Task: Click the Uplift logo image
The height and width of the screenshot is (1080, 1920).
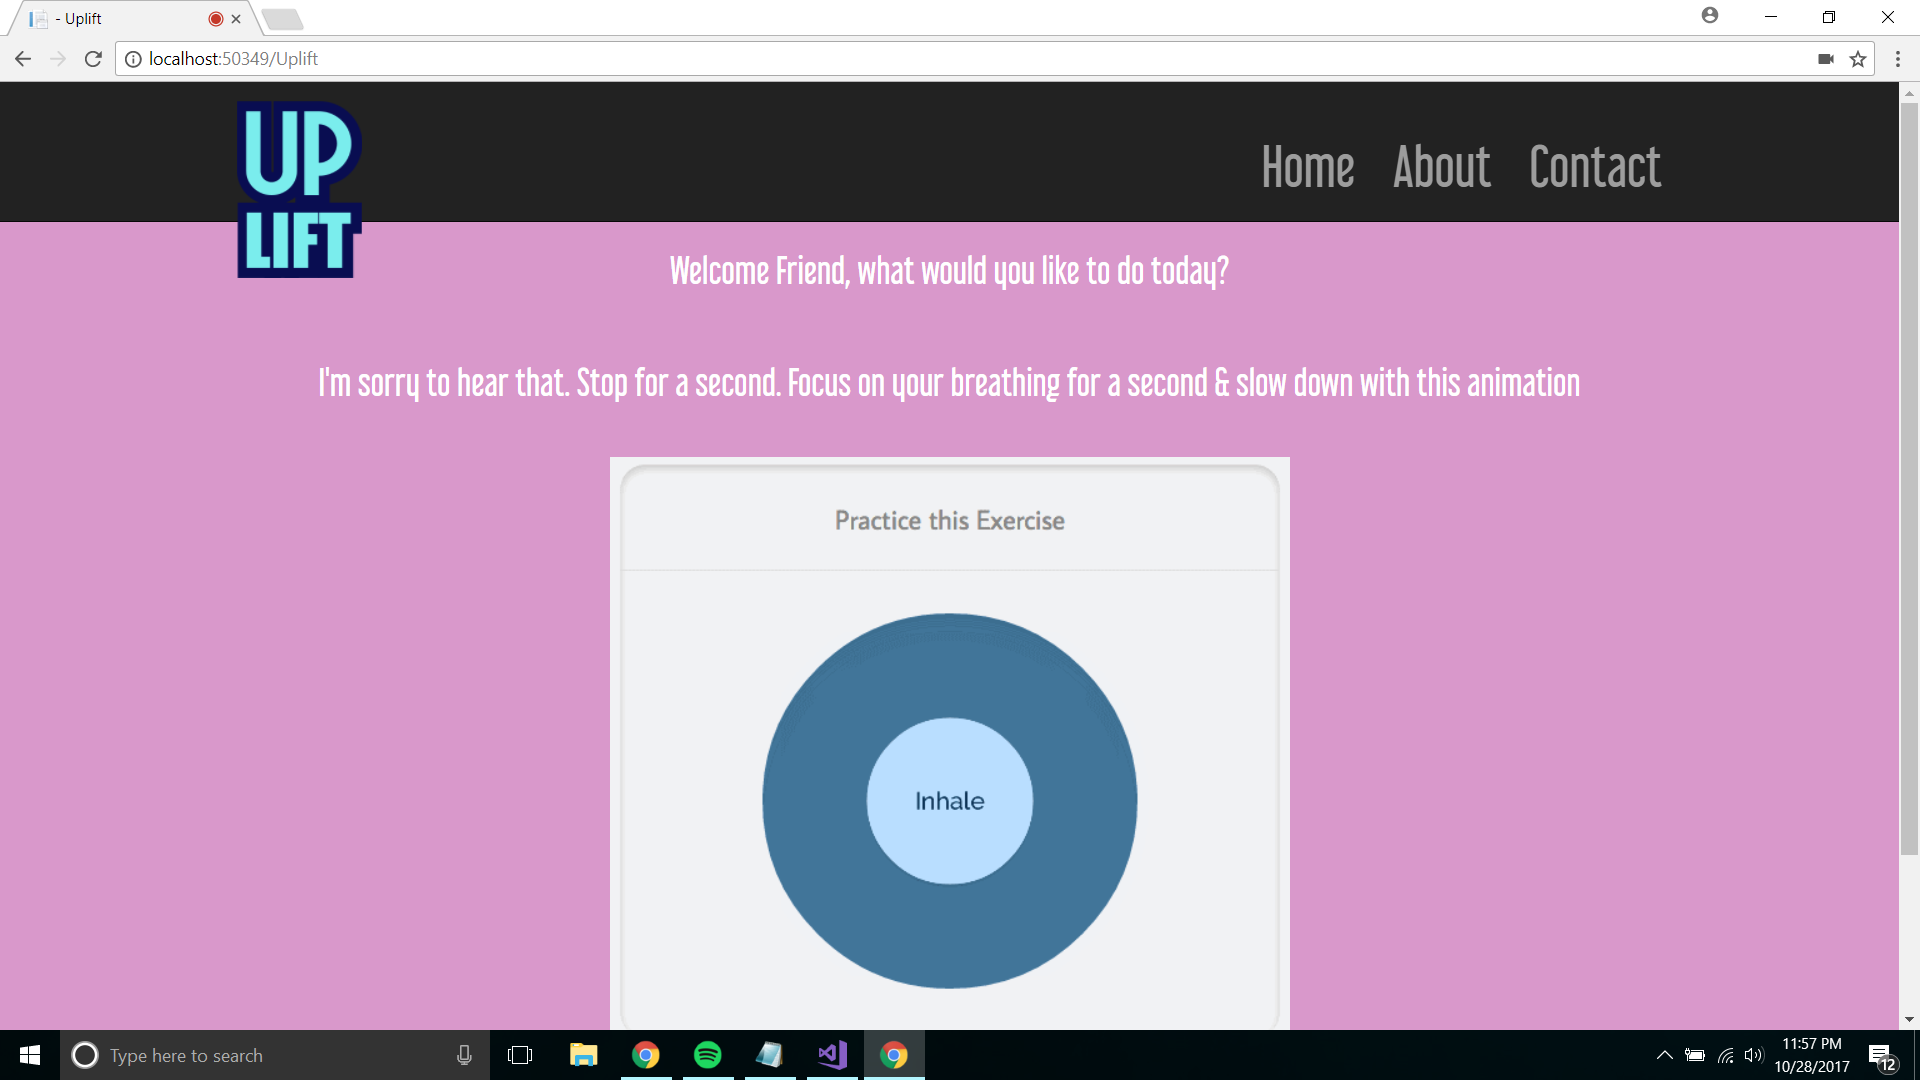Action: pyautogui.click(x=299, y=190)
